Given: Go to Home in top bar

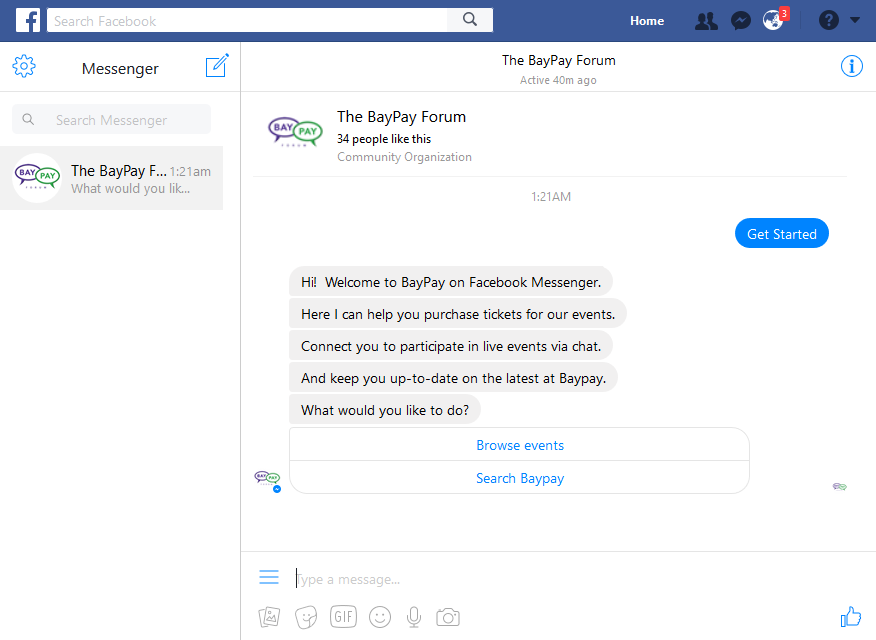Looking at the screenshot, I should [647, 21].
